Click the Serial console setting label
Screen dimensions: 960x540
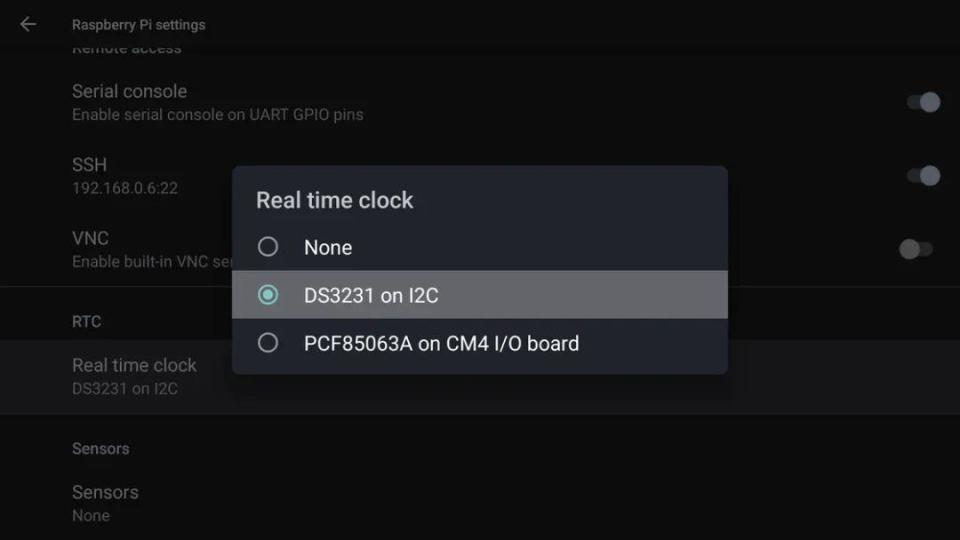coord(129,91)
